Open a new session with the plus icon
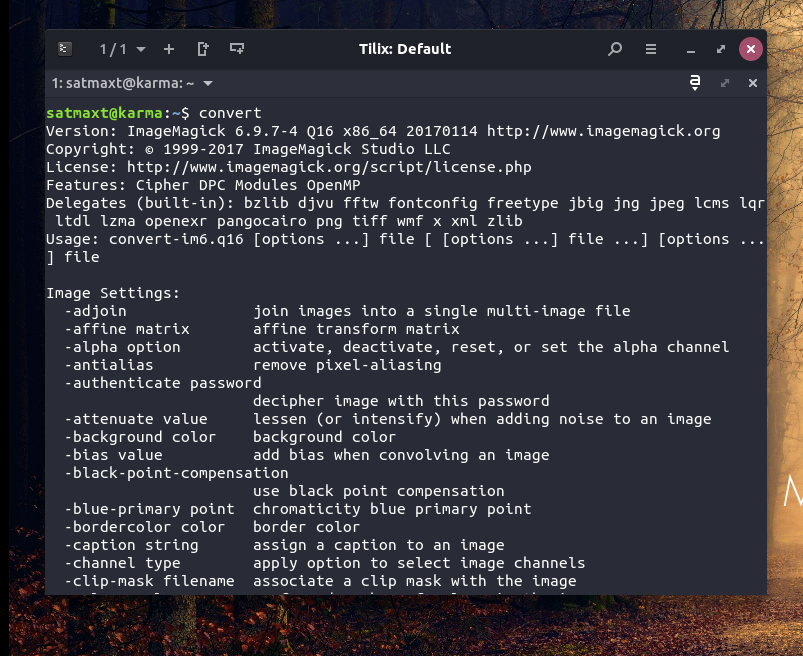803x656 pixels. (168, 48)
